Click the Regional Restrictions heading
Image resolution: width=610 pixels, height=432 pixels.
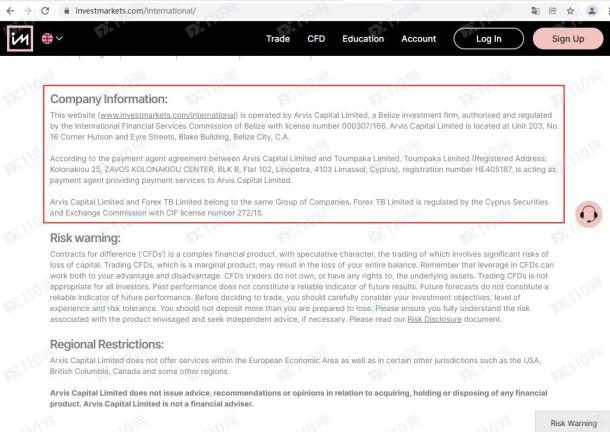click(107, 344)
